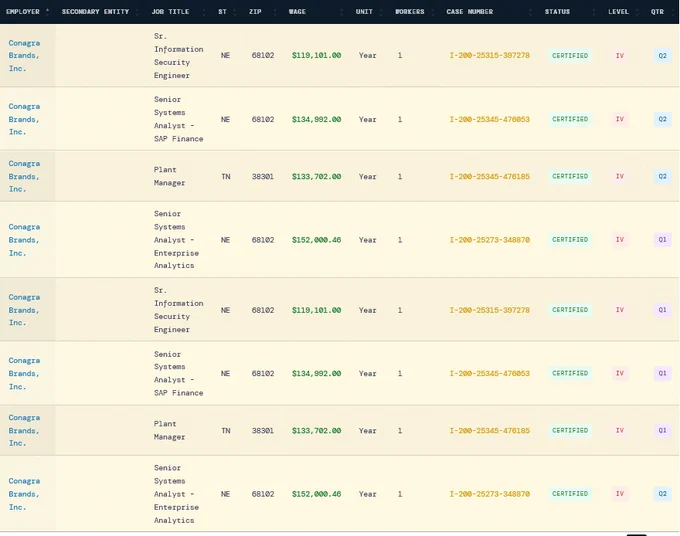This screenshot has width=680, height=536.
Task: Click case number I-200-25273-348870 in the Q2 row
Action: point(490,494)
